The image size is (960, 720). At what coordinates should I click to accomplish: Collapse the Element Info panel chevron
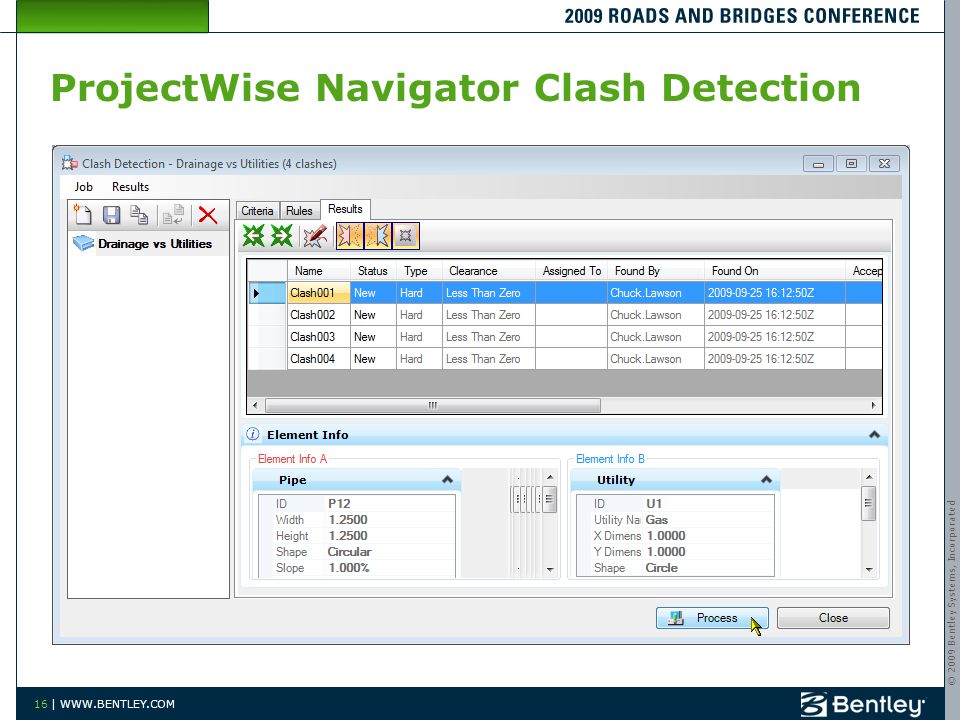(874, 434)
